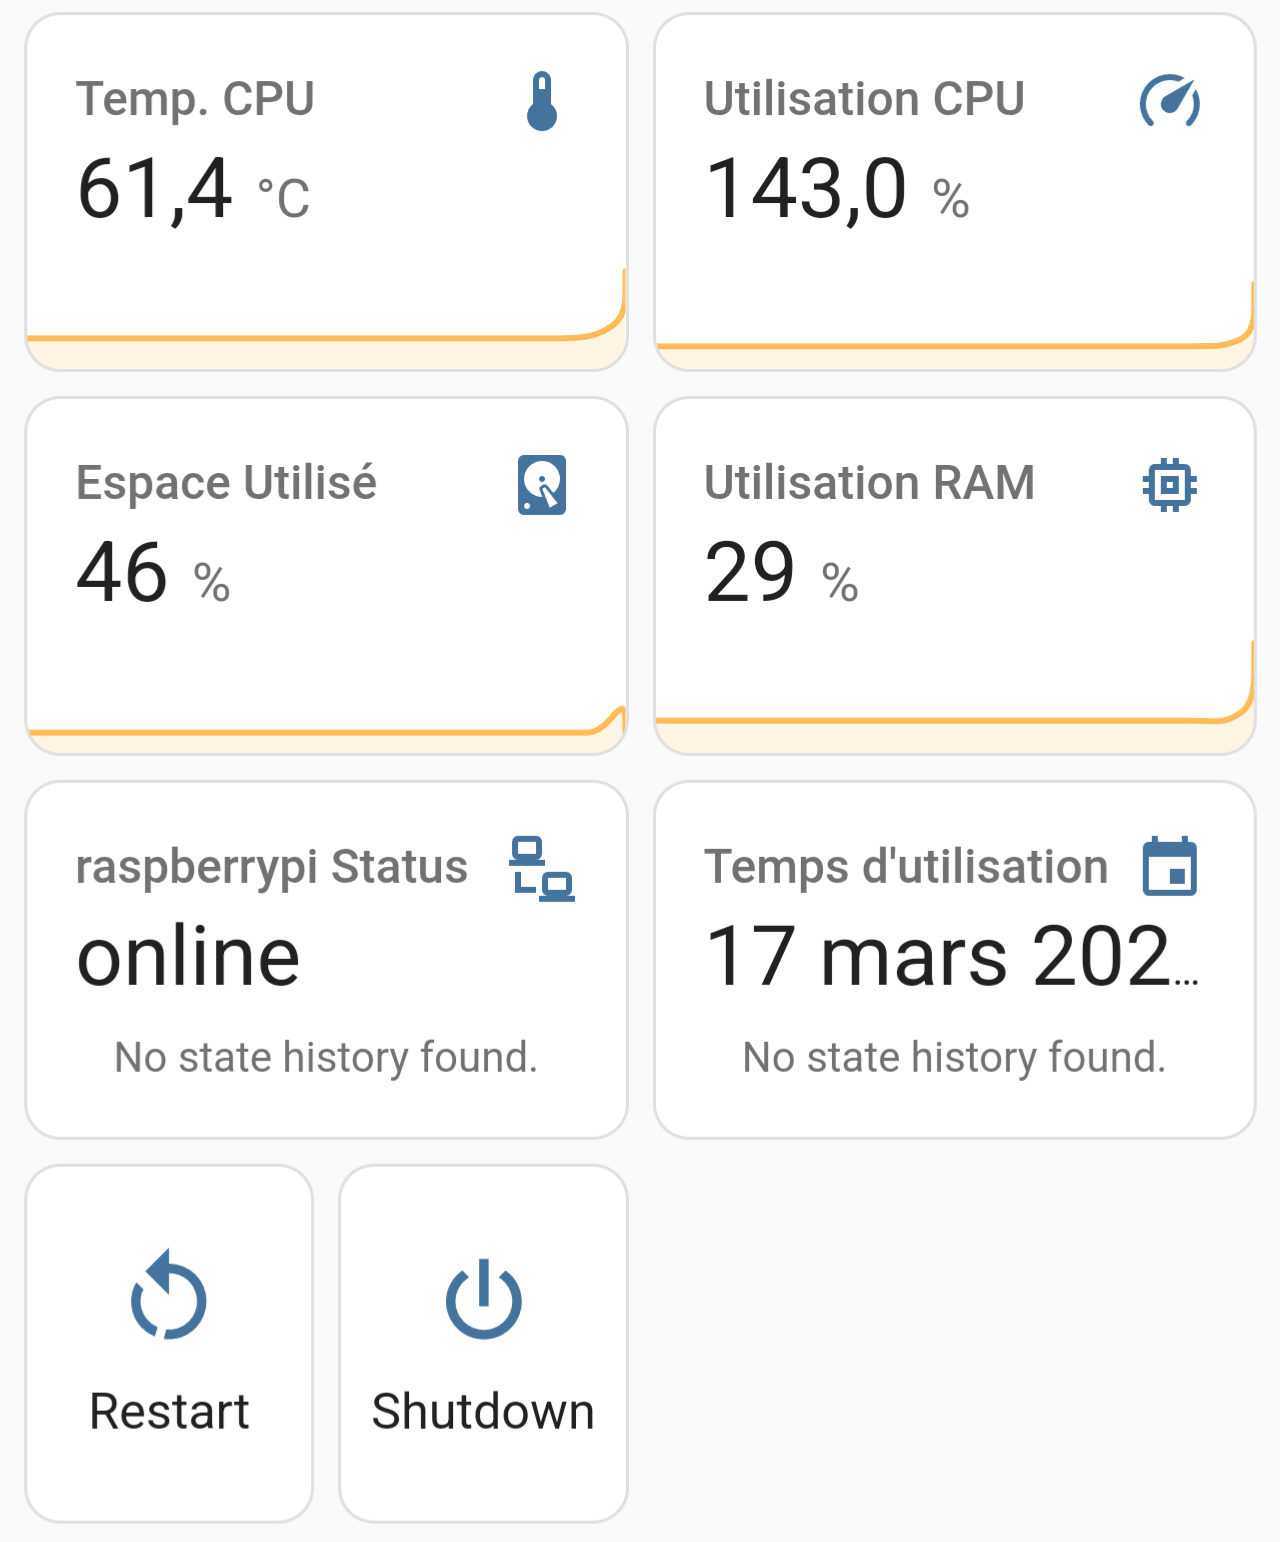The height and width of the screenshot is (1542, 1280).
Task: Click the chip icon on Utilisation RAM card
Action: click(x=1170, y=485)
